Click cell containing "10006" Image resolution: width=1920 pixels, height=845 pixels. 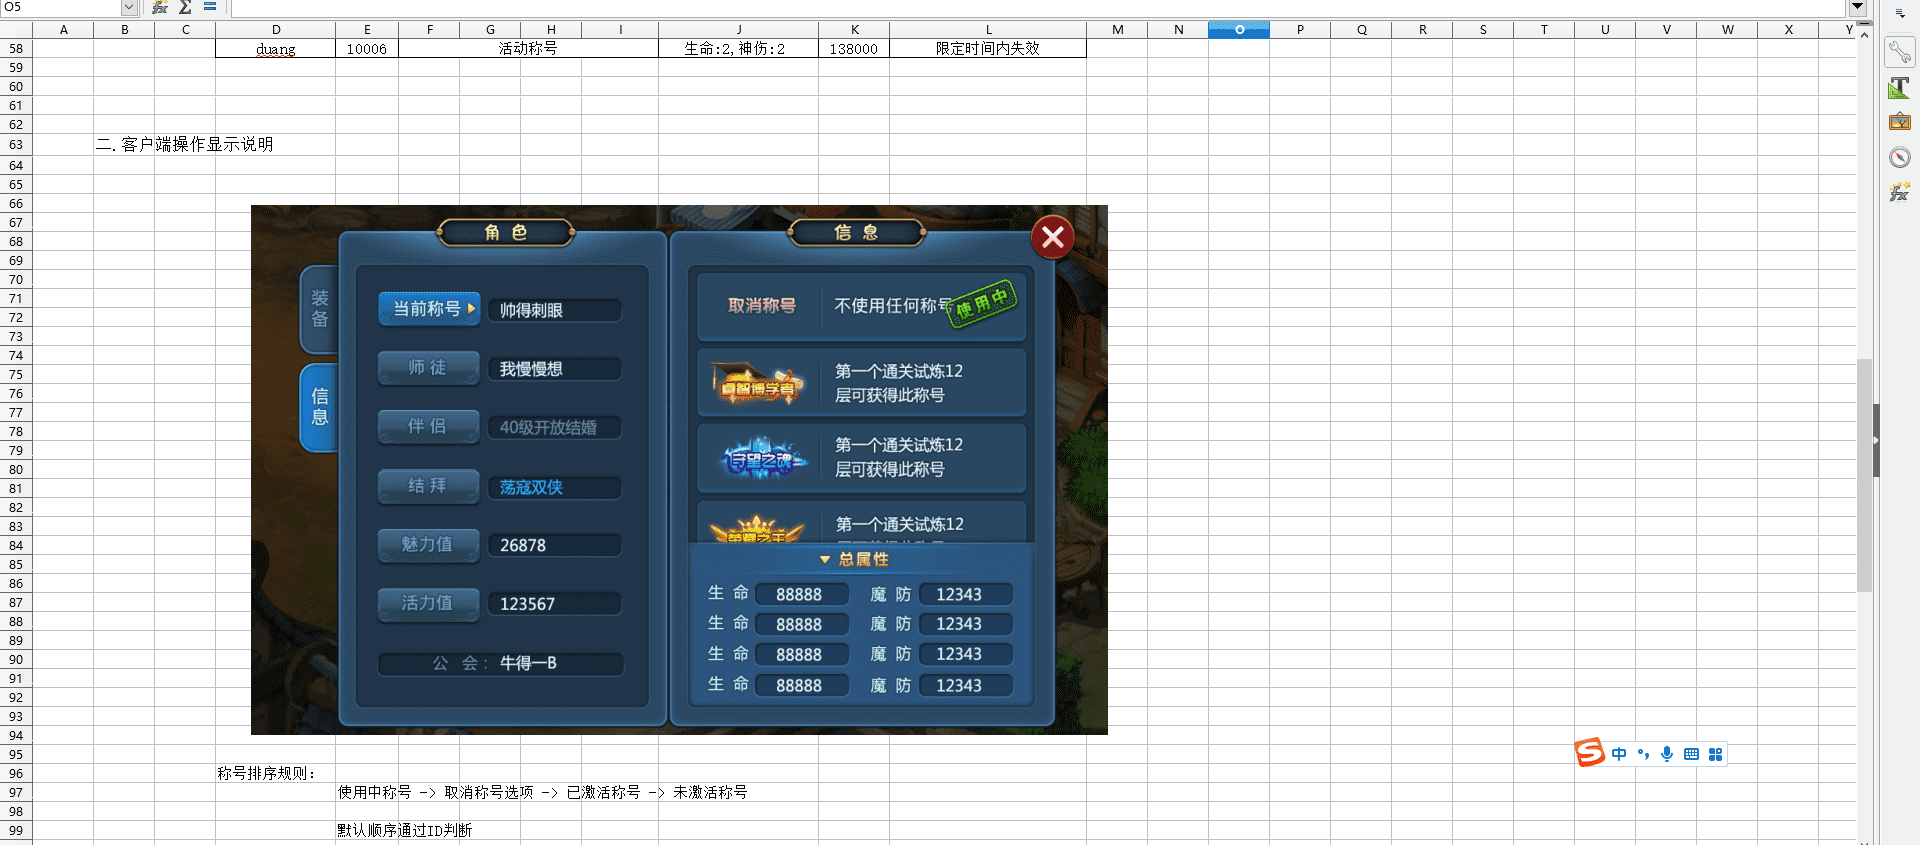[x=367, y=49]
